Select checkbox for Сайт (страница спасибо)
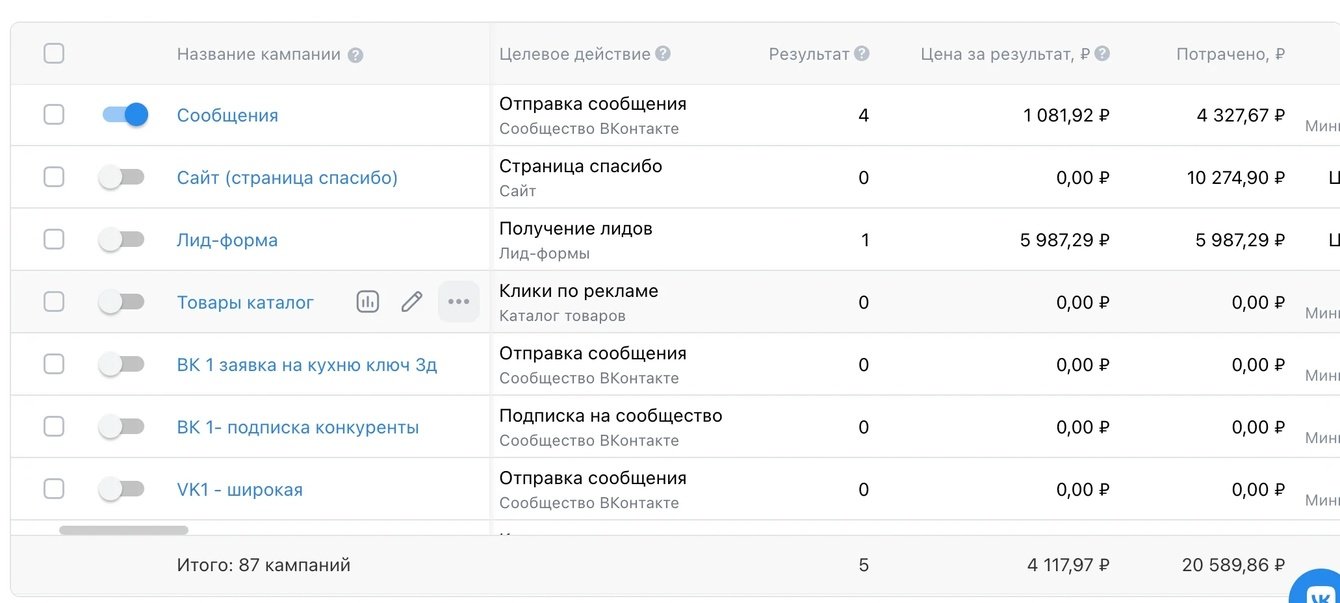 [54, 178]
